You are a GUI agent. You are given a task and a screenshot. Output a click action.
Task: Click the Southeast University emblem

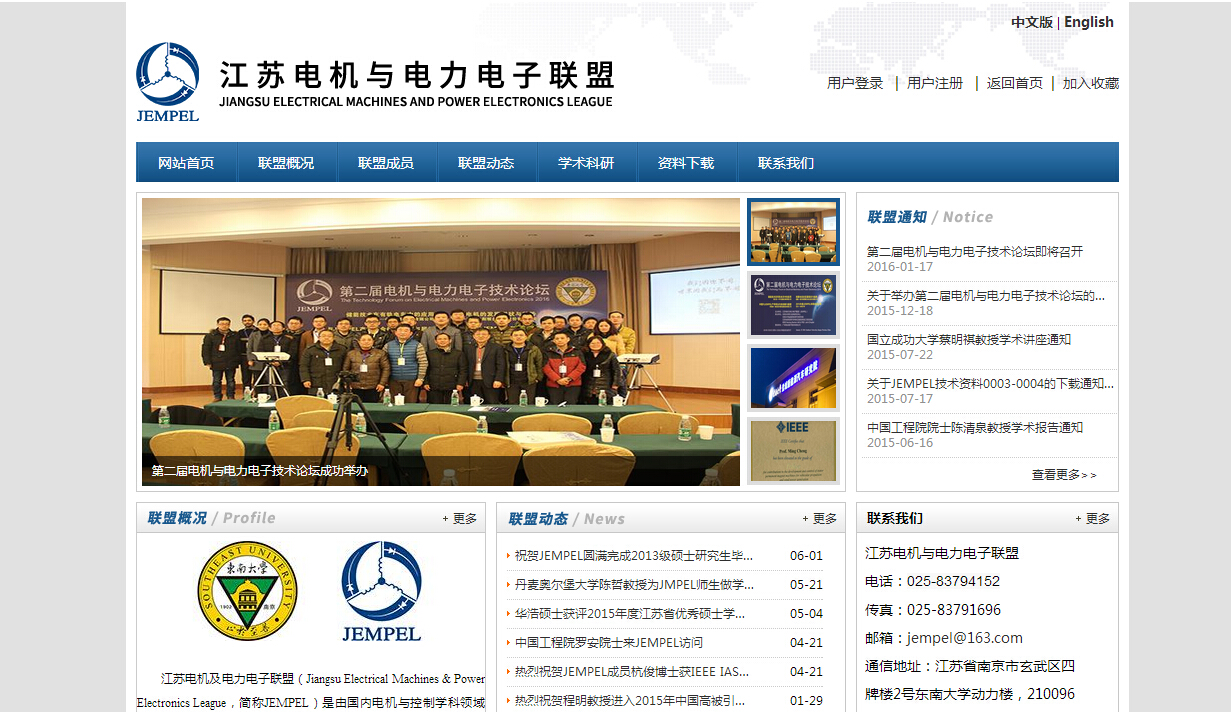pyautogui.click(x=247, y=591)
